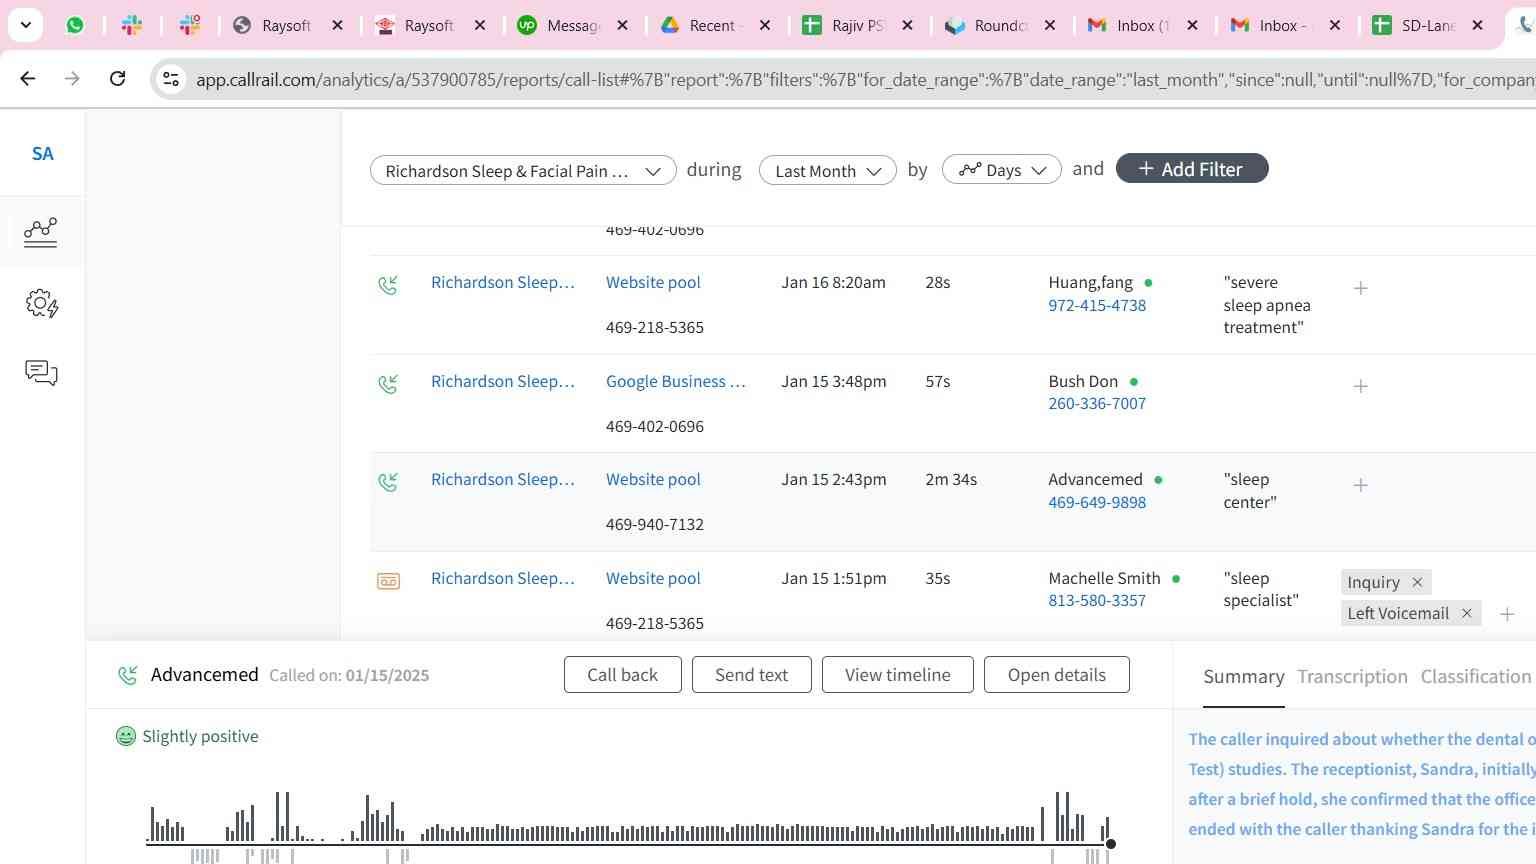This screenshot has width=1536, height=864.
Task: Click phone number 972-415-4738
Action: click(x=1097, y=305)
